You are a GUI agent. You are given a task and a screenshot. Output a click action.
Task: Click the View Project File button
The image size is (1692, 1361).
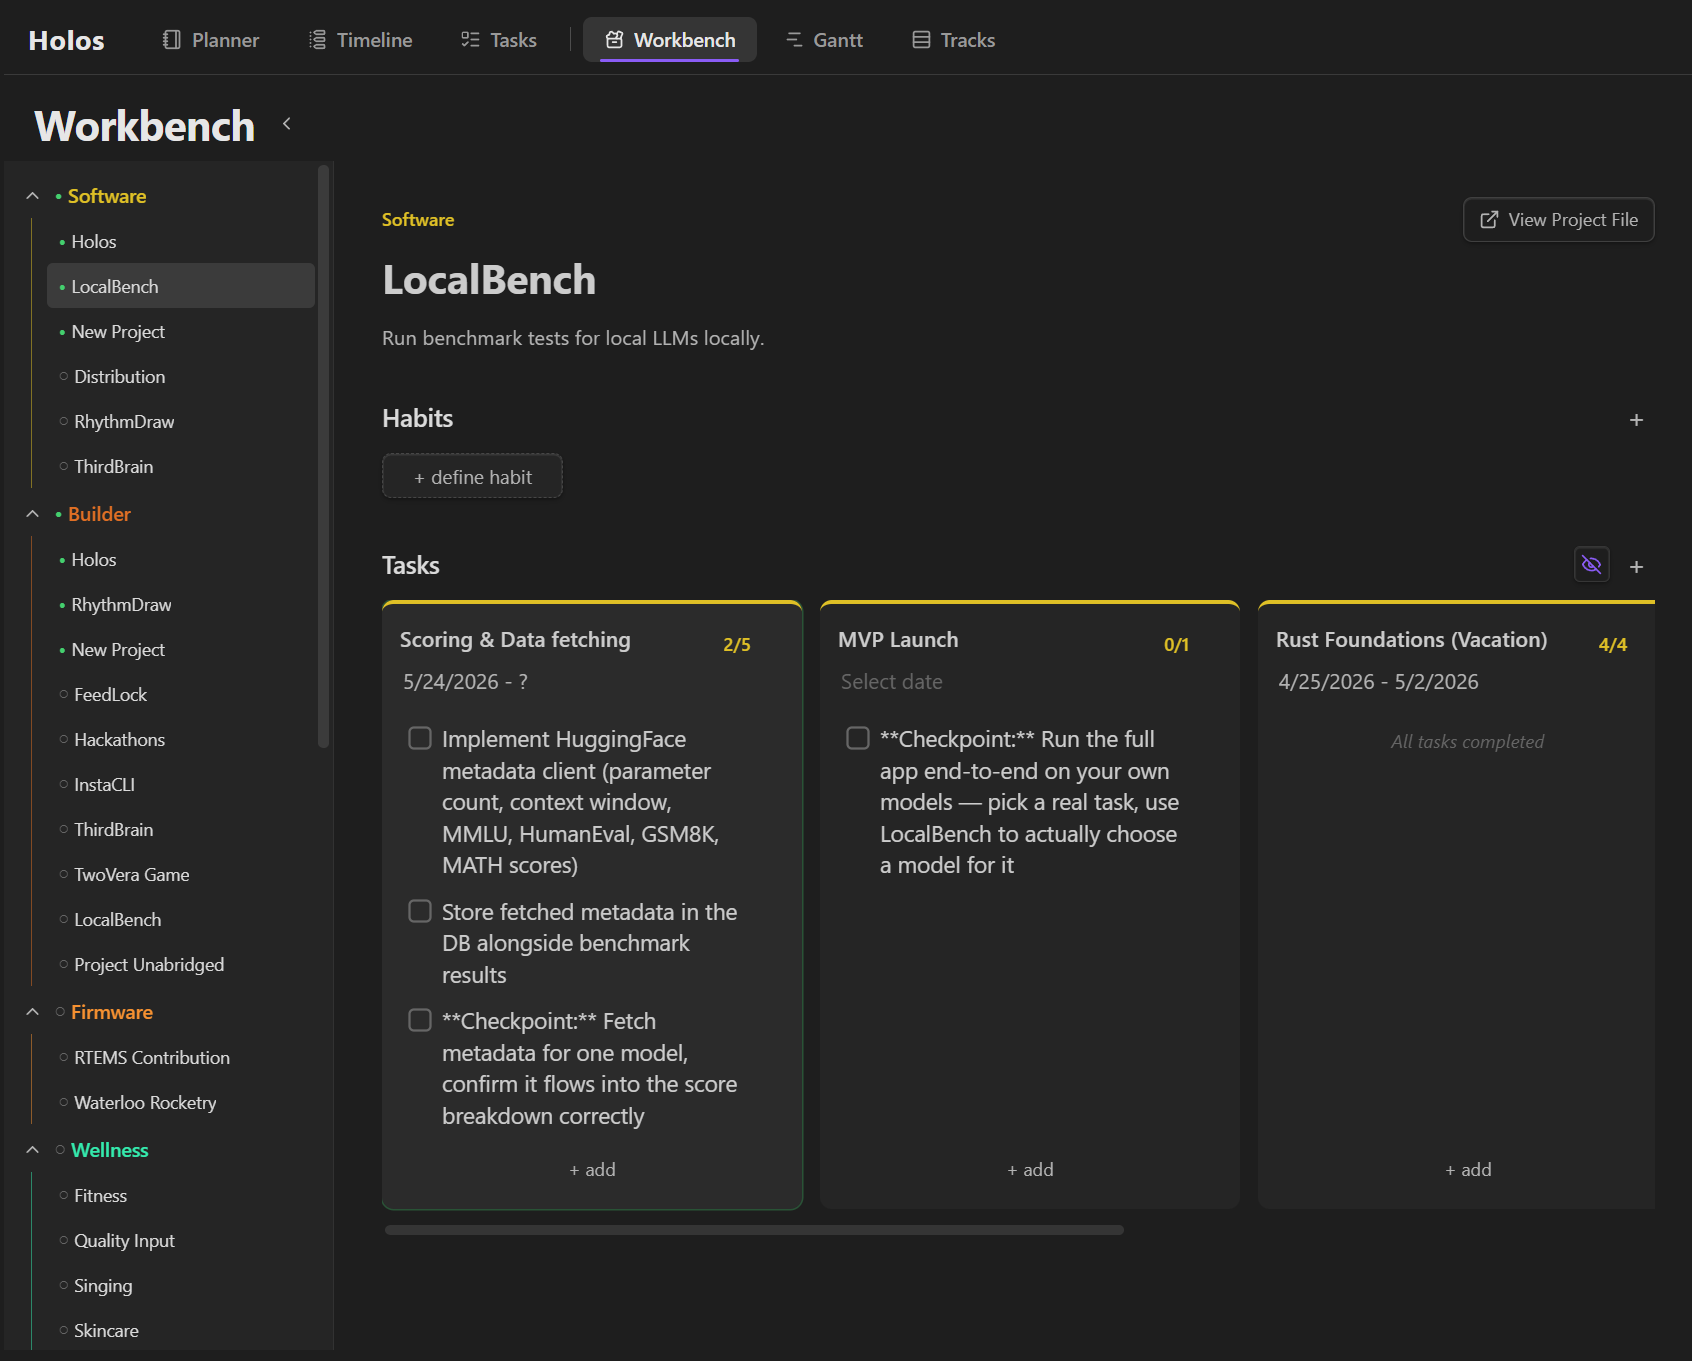[x=1558, y=219]
